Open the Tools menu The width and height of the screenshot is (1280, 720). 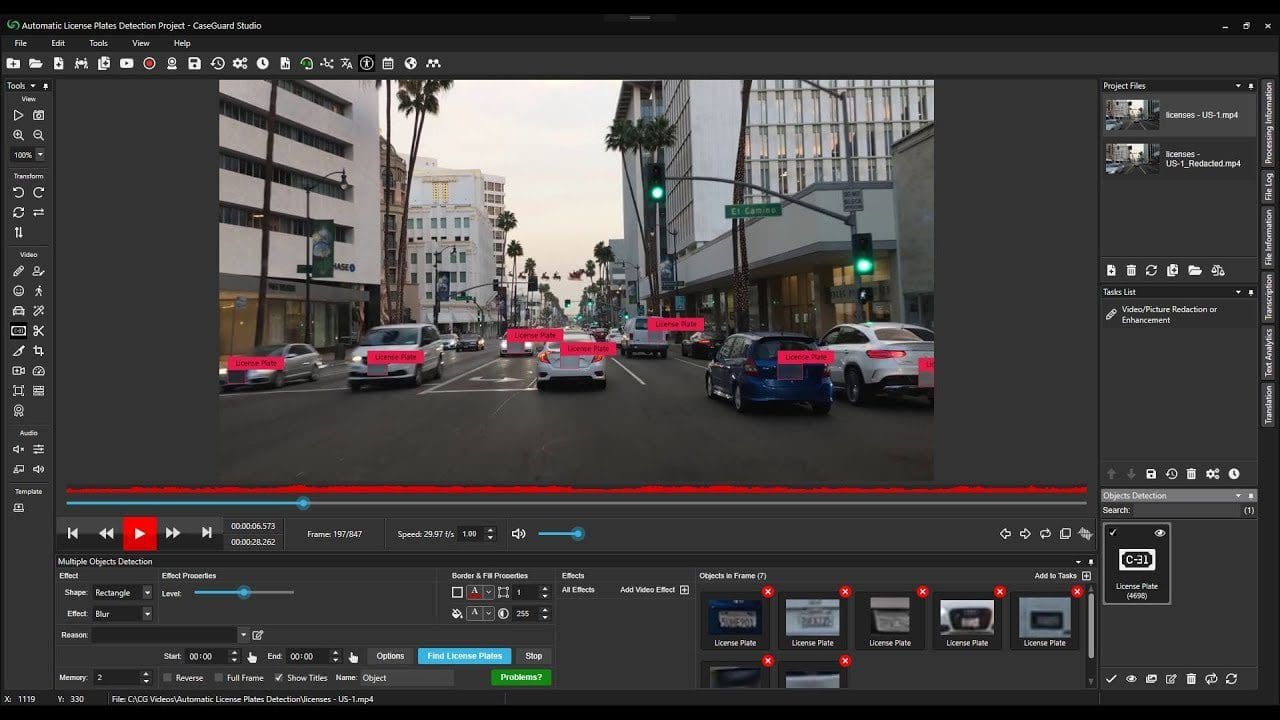[x=97, y=43]
